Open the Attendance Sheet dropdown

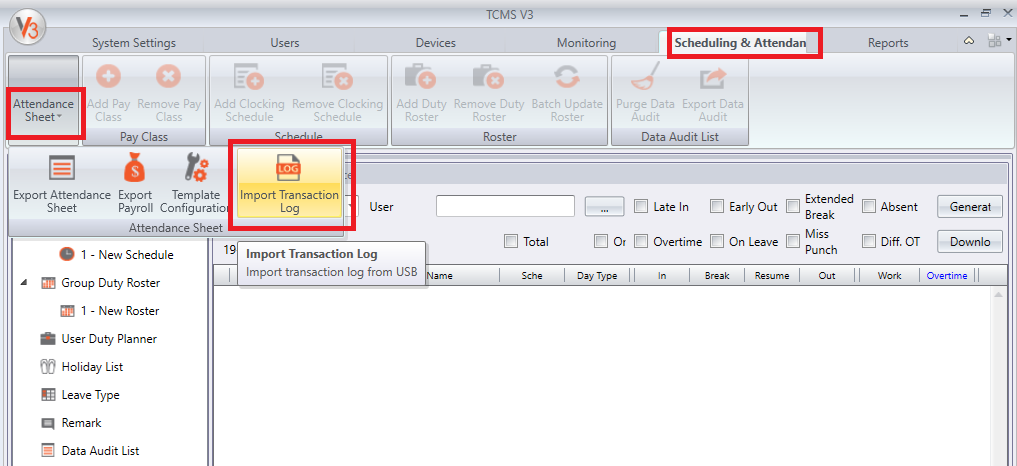[44, 110]
